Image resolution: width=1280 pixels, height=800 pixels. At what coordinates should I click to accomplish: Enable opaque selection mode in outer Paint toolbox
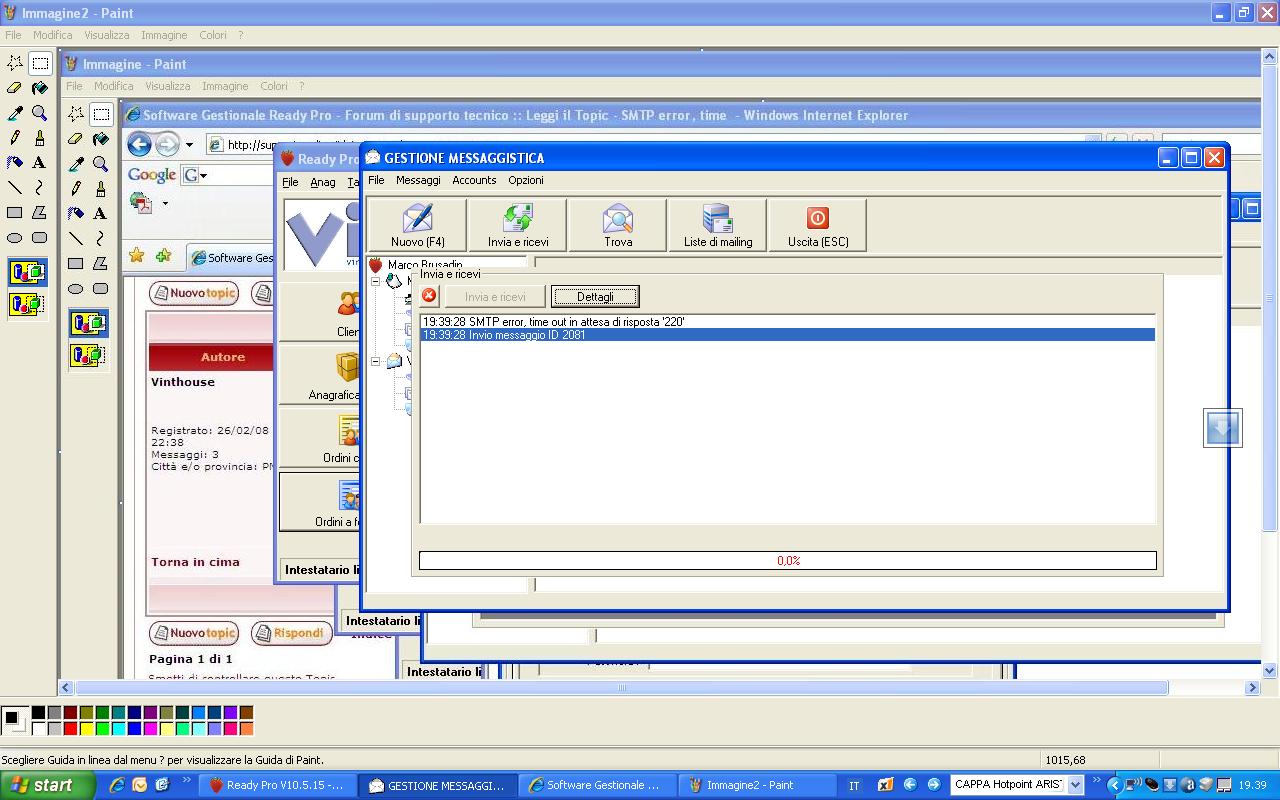click(x=27, y=272)
